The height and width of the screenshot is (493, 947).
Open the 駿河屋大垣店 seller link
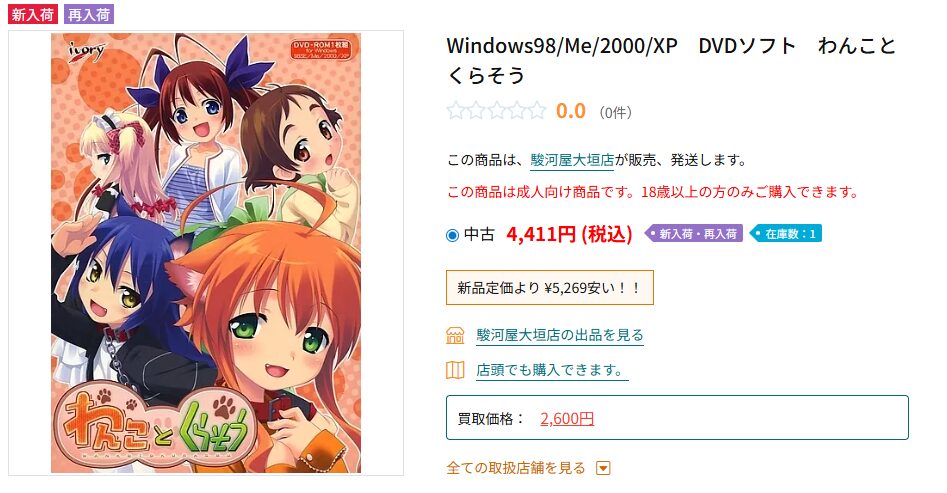click(572, 160)
